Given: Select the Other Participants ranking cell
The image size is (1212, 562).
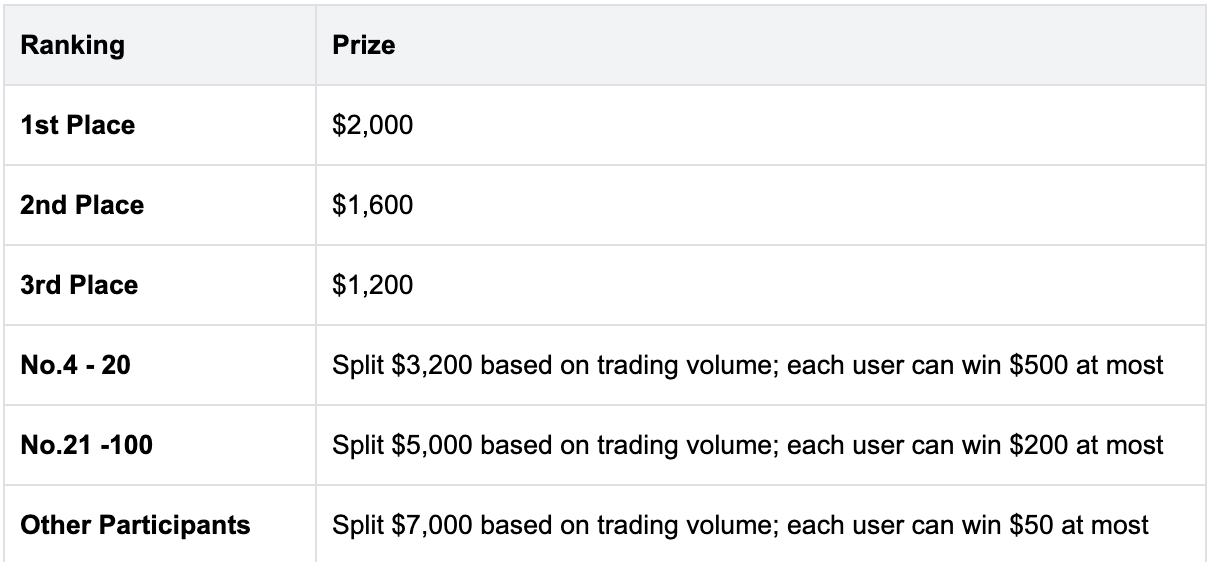Looking at the screenshot, I should (x=135, y=525).
